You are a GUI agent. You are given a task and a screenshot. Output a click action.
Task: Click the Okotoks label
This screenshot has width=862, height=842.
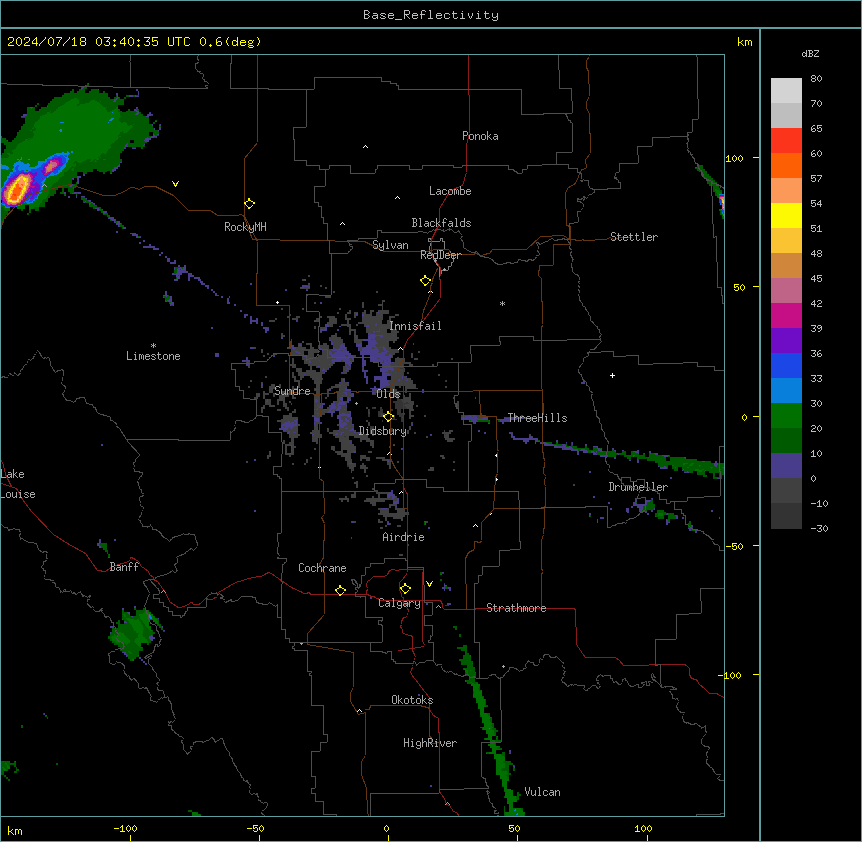[x=412, y=700]
